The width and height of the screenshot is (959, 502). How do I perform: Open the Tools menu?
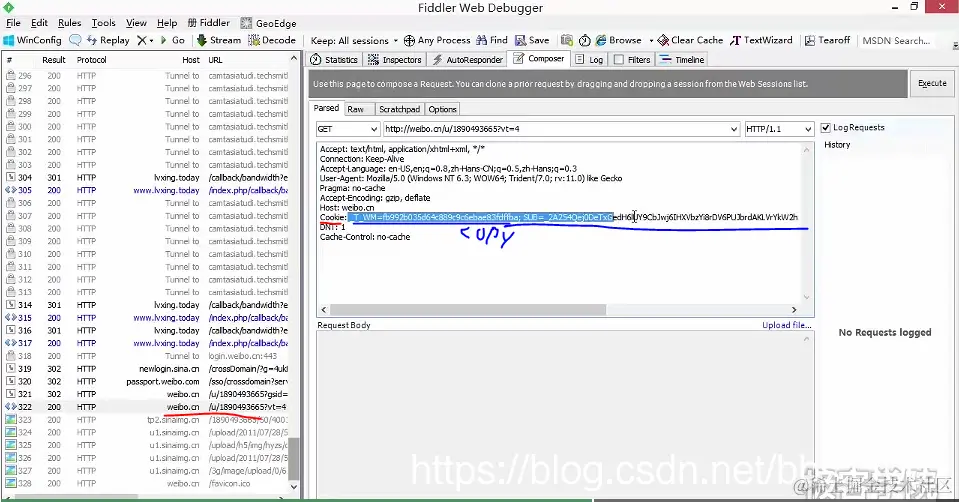103,23
